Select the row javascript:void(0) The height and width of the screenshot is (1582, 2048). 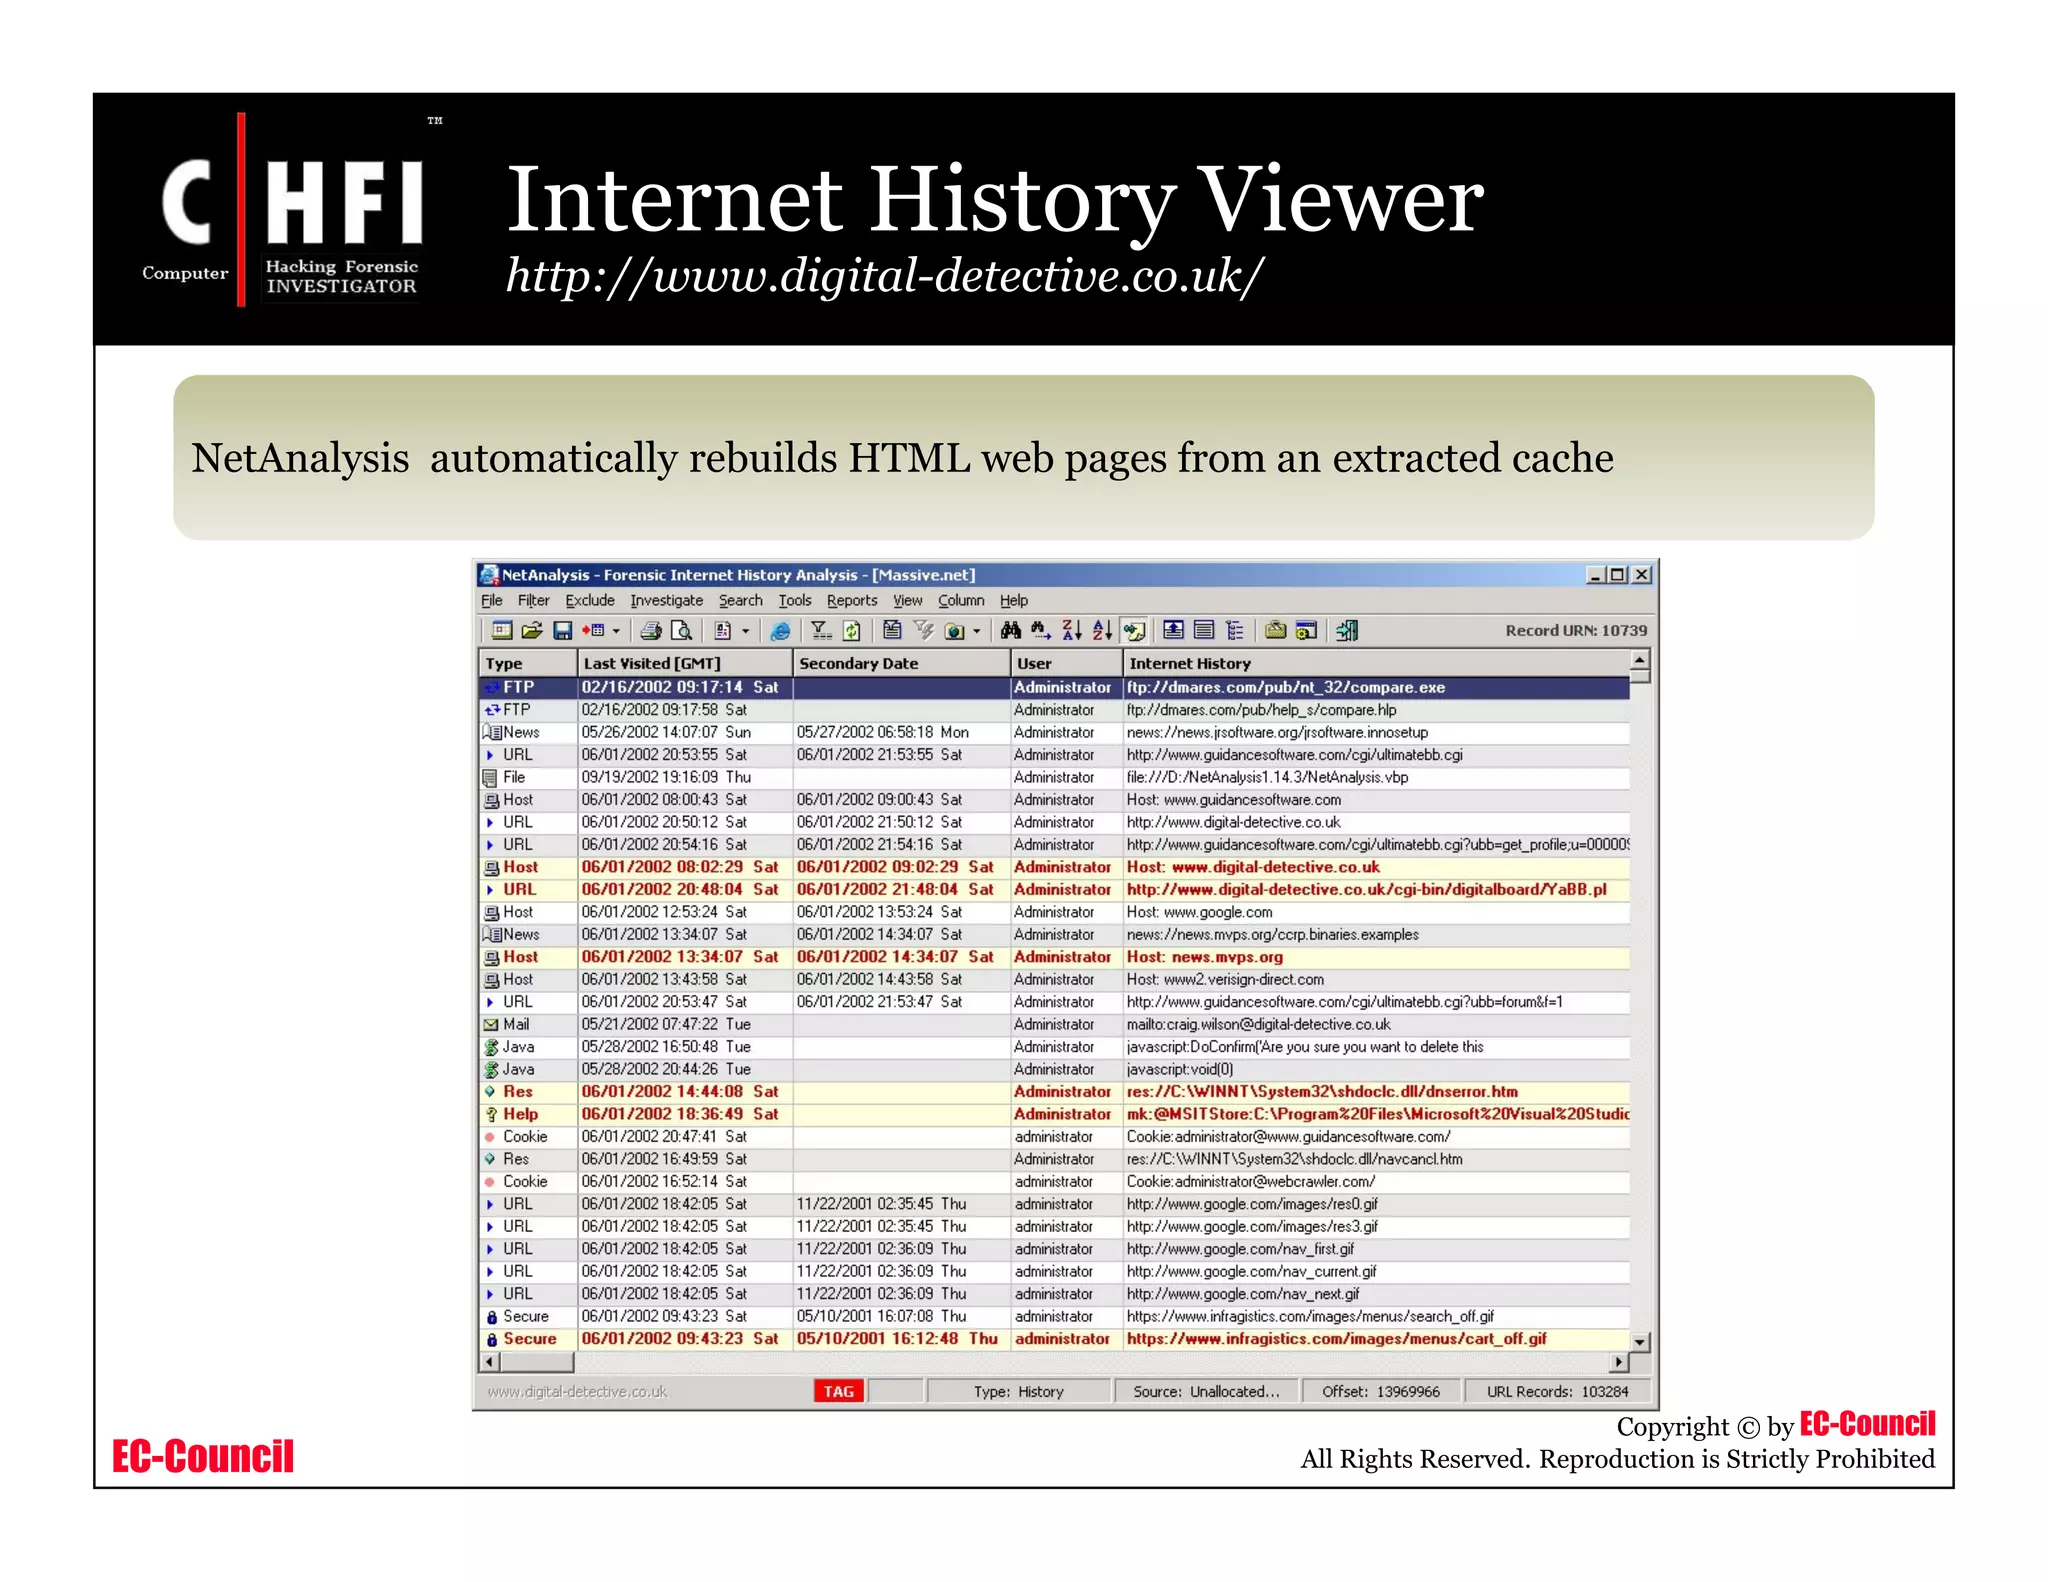pyautogui.click(x=1055, y=1069)
